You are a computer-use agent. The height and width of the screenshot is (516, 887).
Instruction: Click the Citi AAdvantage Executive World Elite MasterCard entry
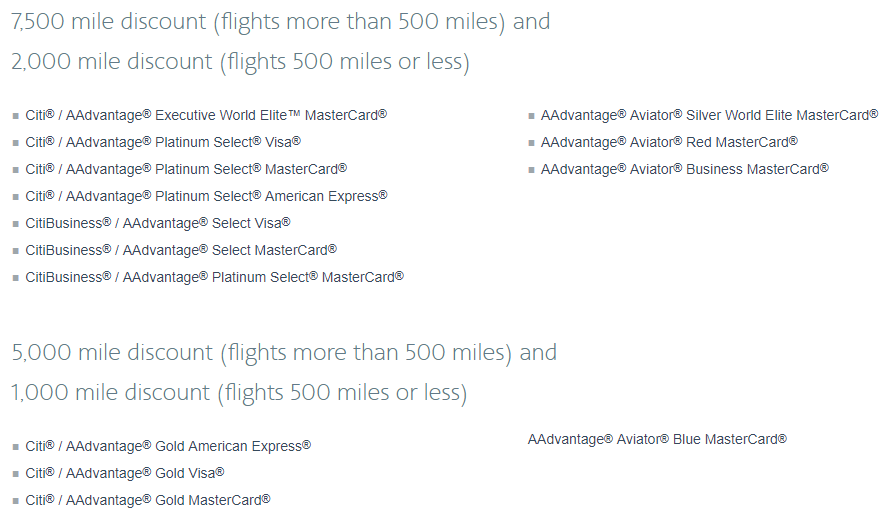(x=206, y=115)
